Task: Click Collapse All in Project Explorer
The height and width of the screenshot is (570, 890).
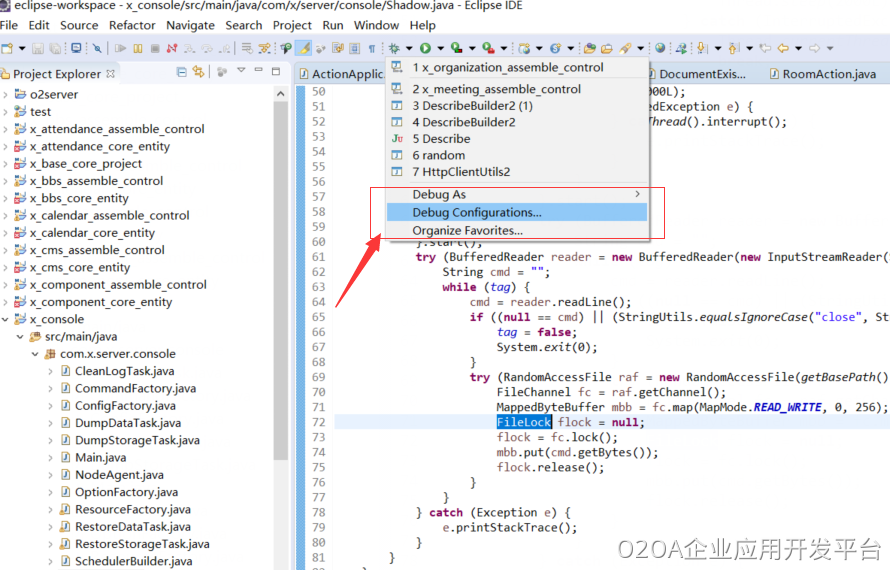Action: click(181, 72)
